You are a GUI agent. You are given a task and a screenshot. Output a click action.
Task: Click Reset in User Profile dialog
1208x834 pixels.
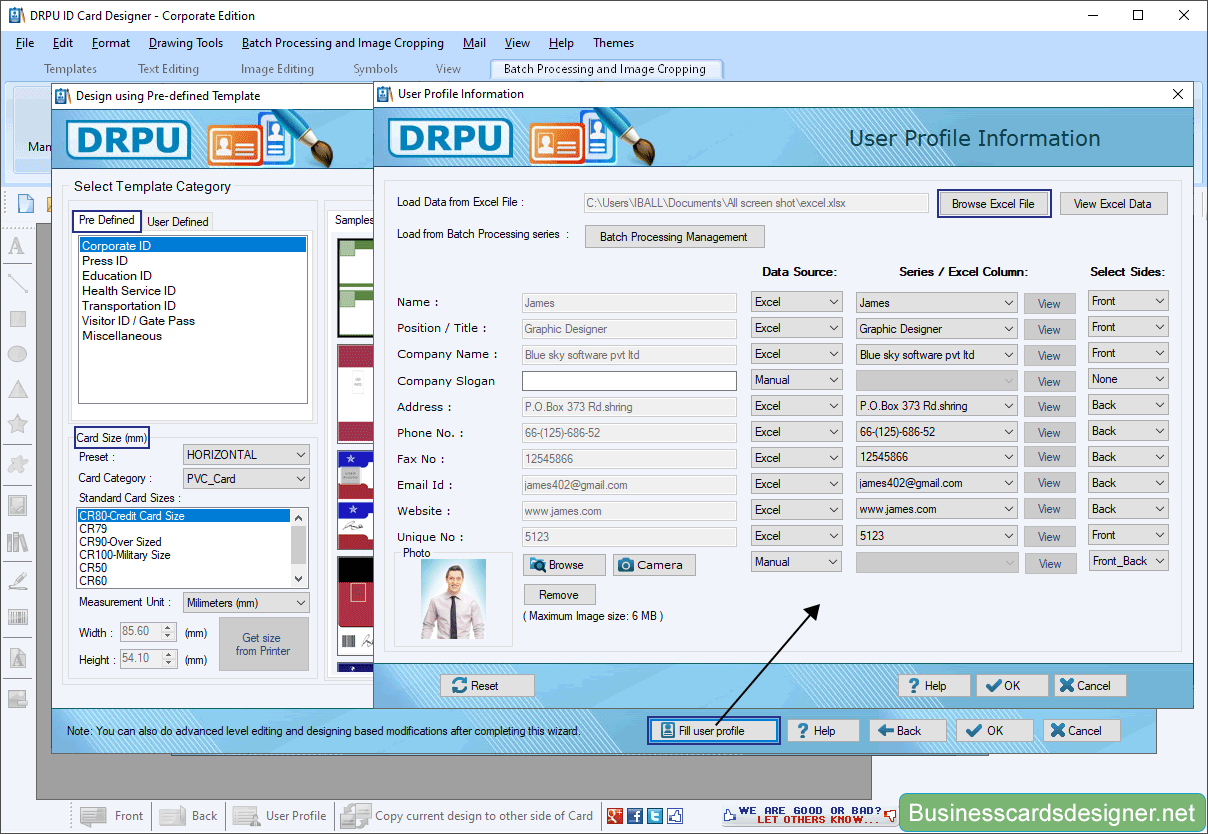click(487, 686)
